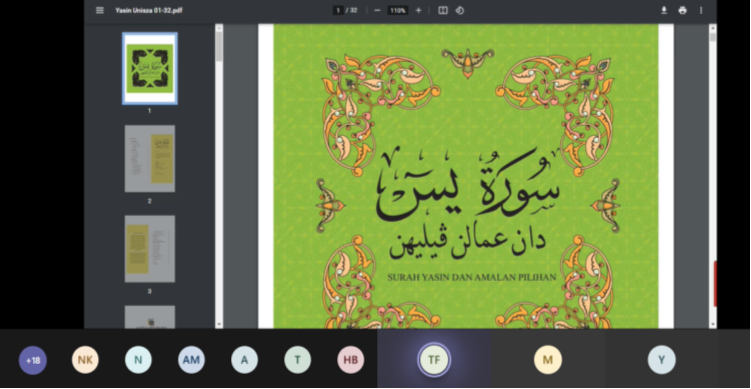Click the active speaker TF avatar

(434, 360)
